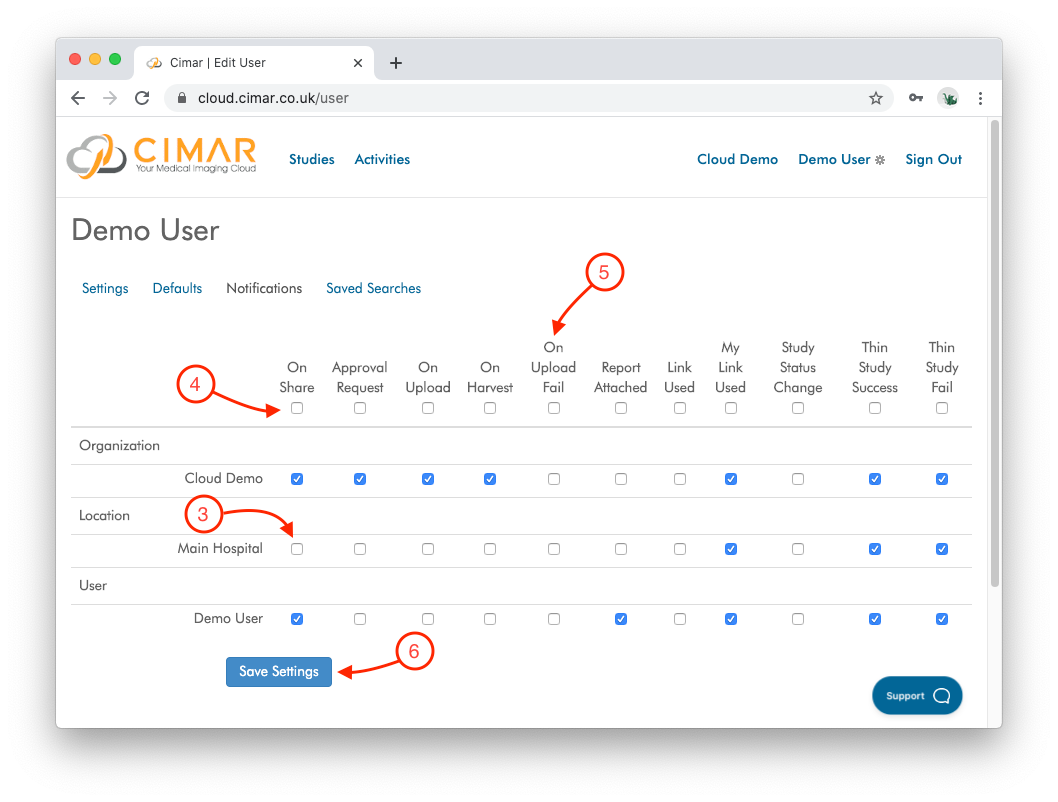Open the Saved Searches tab
This screenshot has width=1058, height=802.
(x=374, y=289)
